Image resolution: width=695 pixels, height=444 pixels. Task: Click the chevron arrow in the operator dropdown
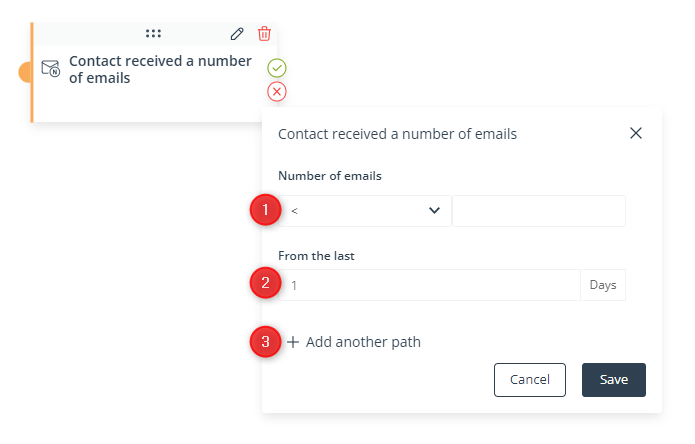tap(434, 210)
